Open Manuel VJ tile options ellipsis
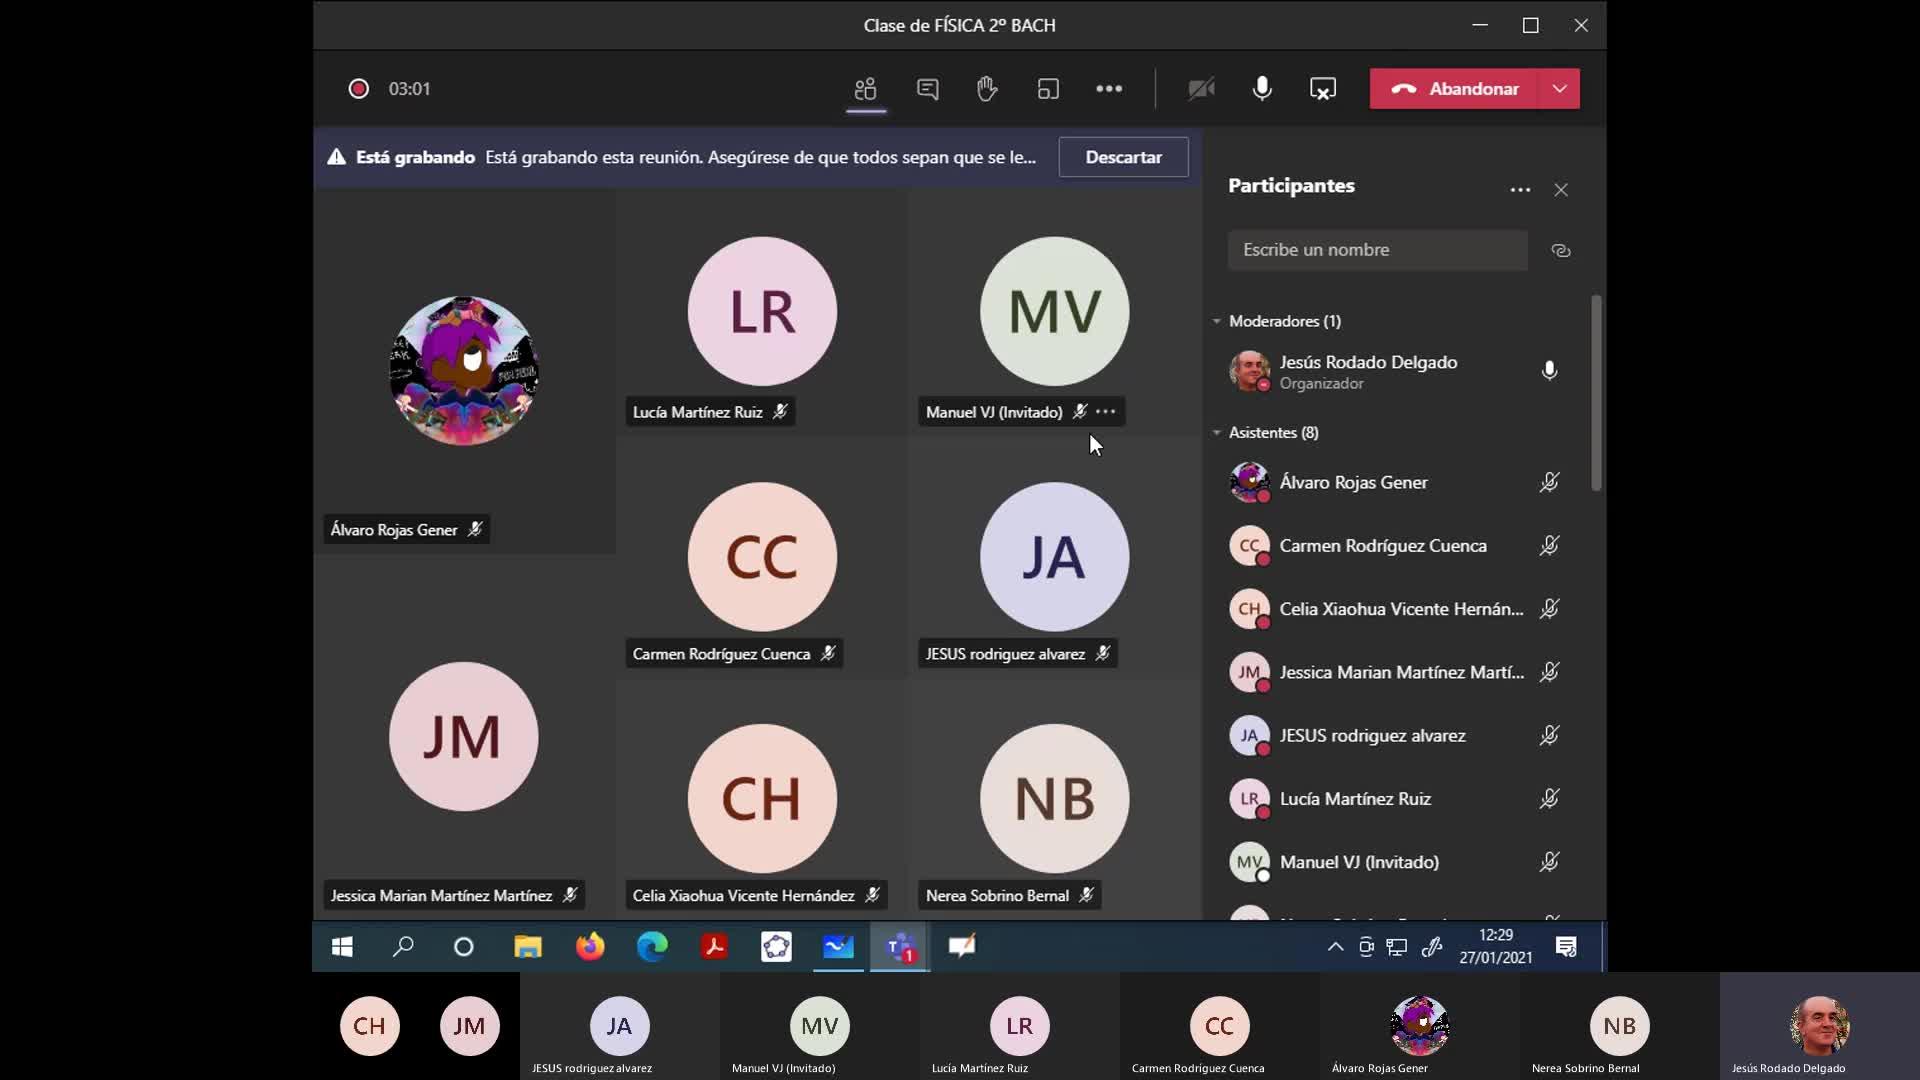 click(1105, 411)
